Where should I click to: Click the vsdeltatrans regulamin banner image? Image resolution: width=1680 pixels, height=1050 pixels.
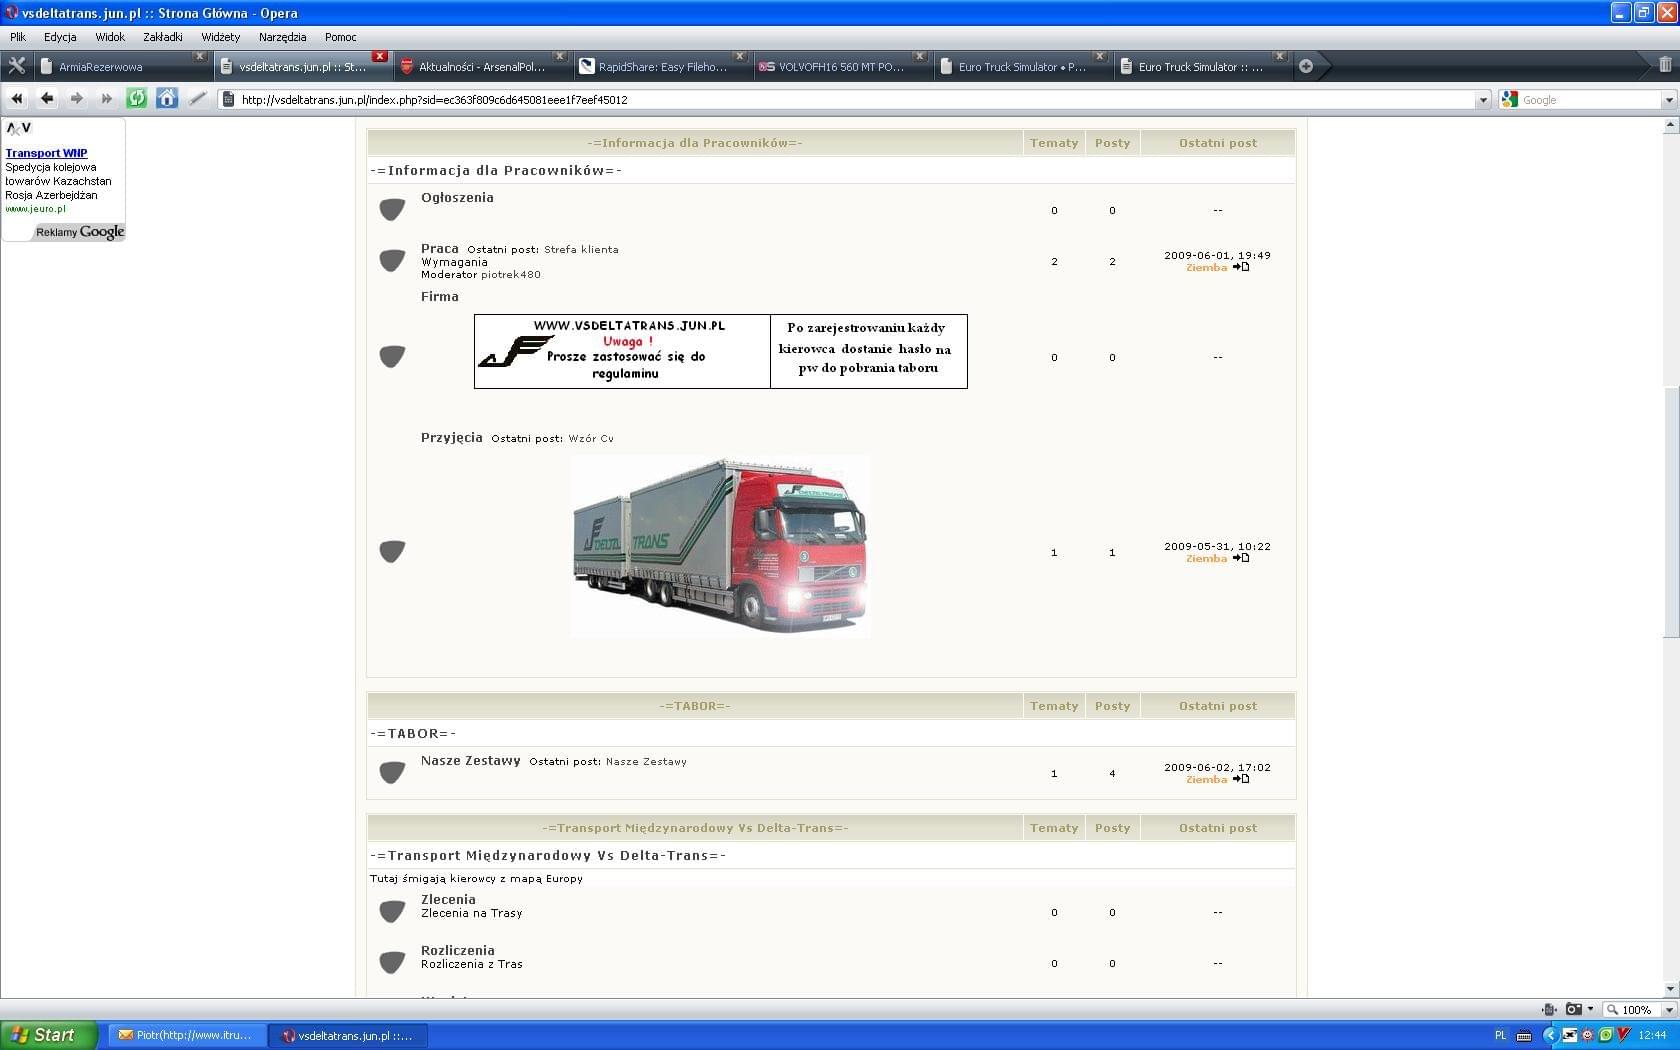pyautogui.click(x=720, y=351)
